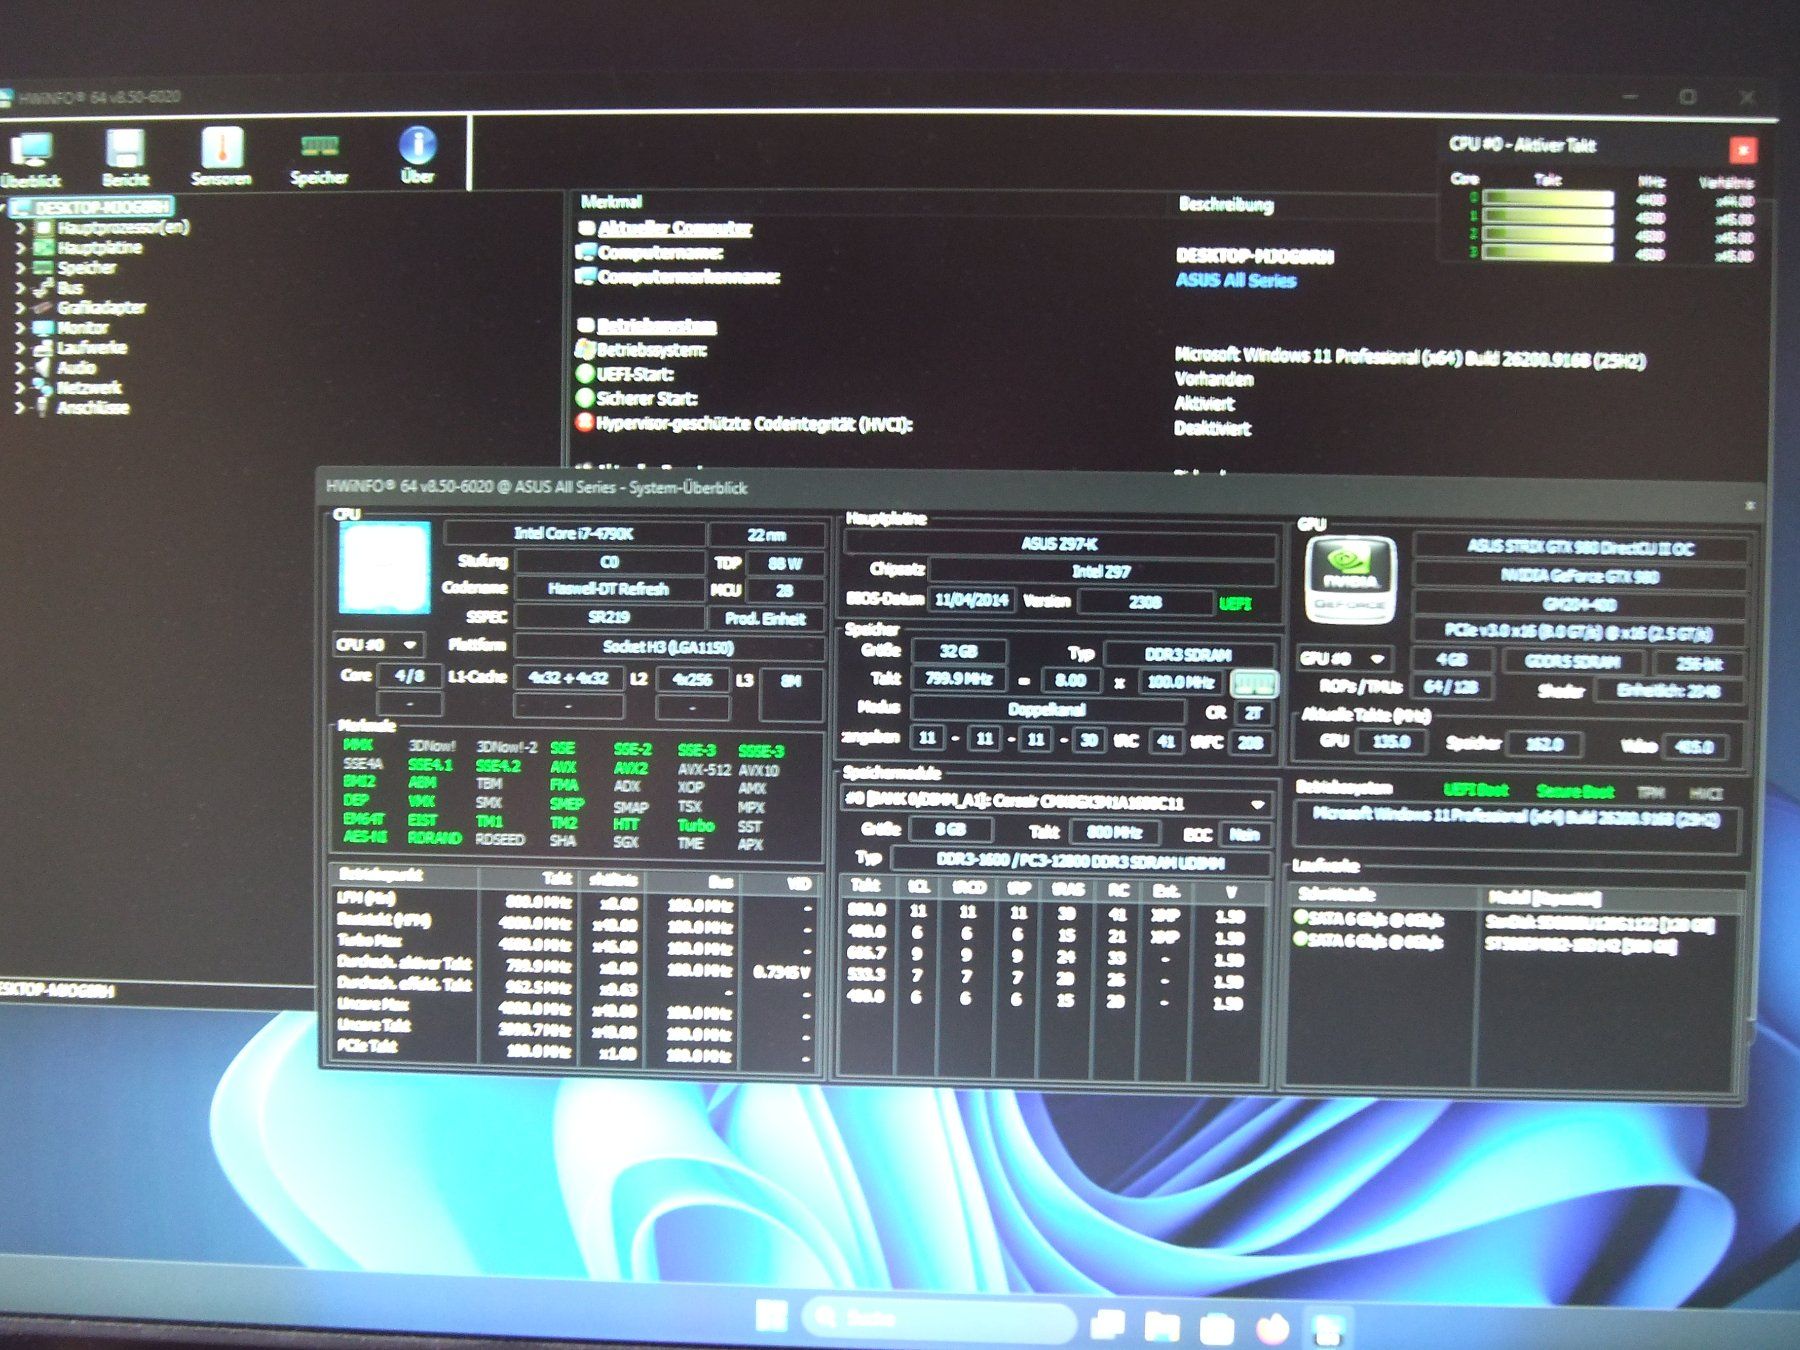This screenshot has width=1800, height=1350.
Task: Click the ASUS All Series link
Action: coord(1236,281)
